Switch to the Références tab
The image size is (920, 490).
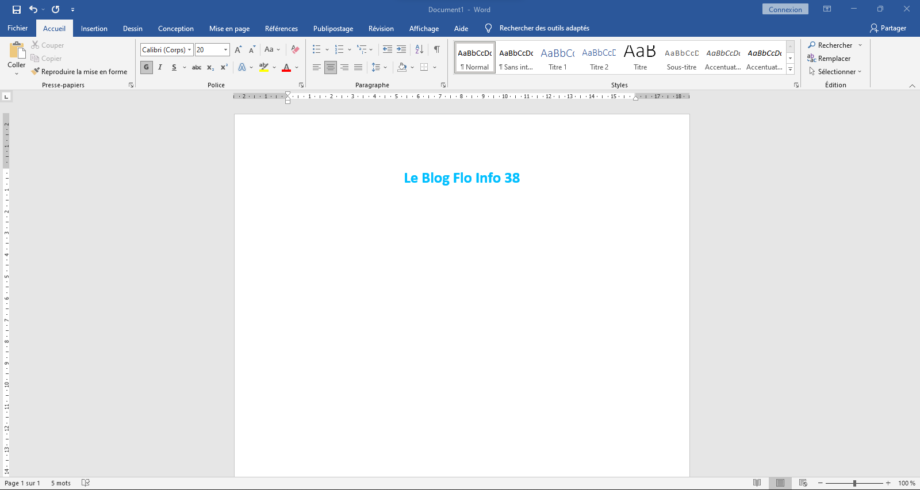[281, 28]
